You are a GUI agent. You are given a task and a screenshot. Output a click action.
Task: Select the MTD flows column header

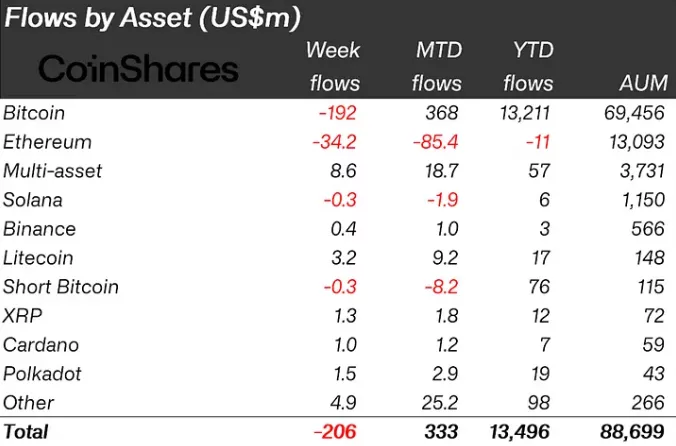(x=437, y=66)
